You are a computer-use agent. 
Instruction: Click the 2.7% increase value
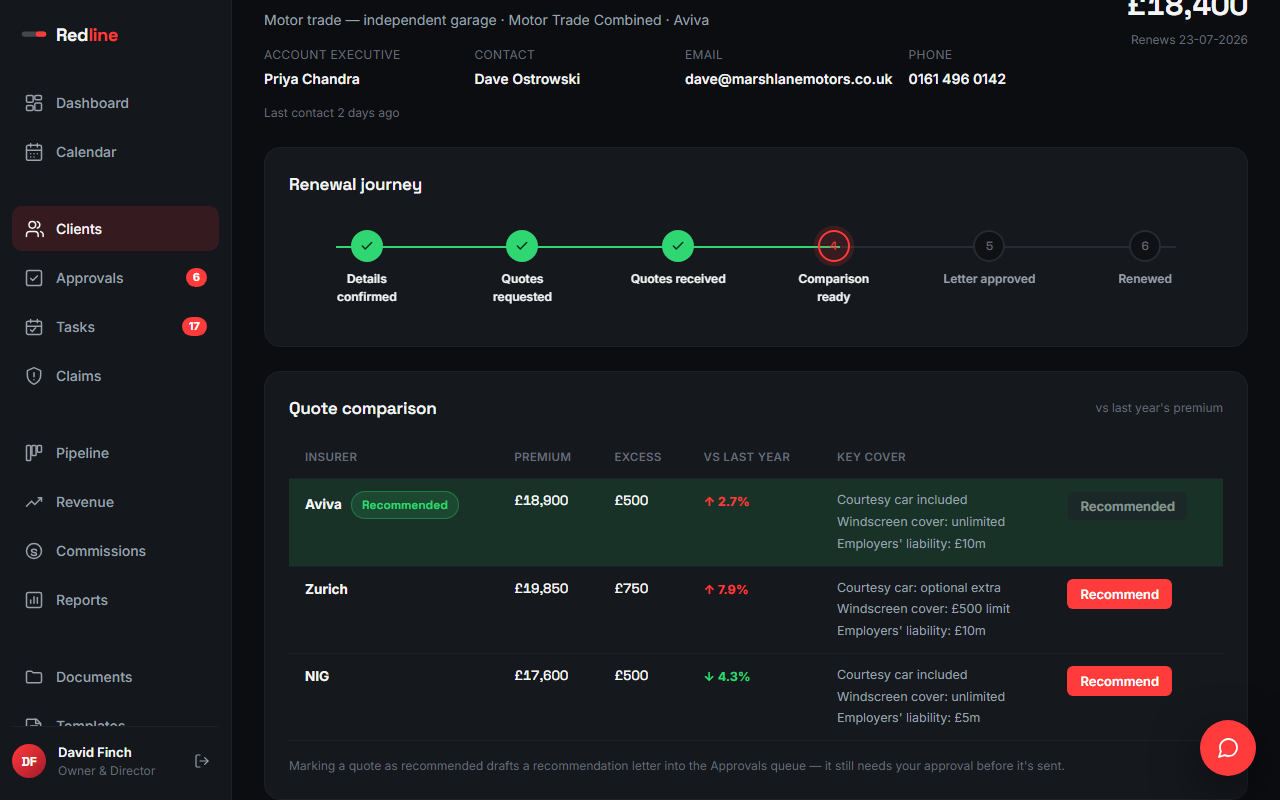727,501
